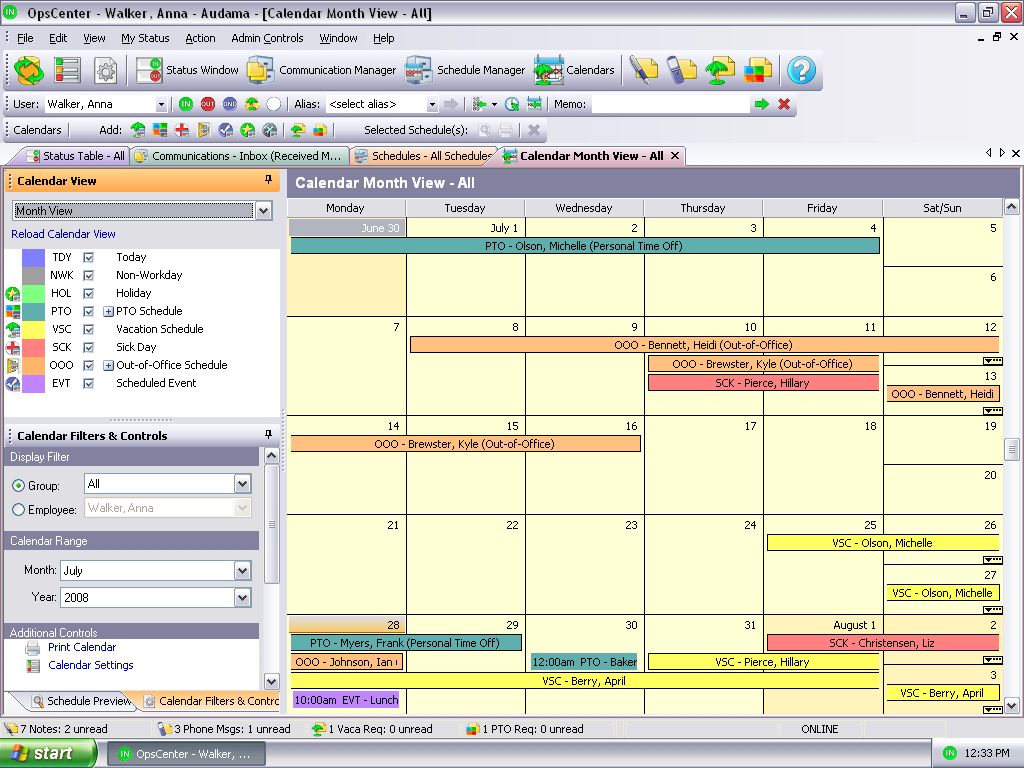Viewport: 1024px width, 768px height.
Task: Click the Print Calendar link
Action: click(x=82, y=647)
